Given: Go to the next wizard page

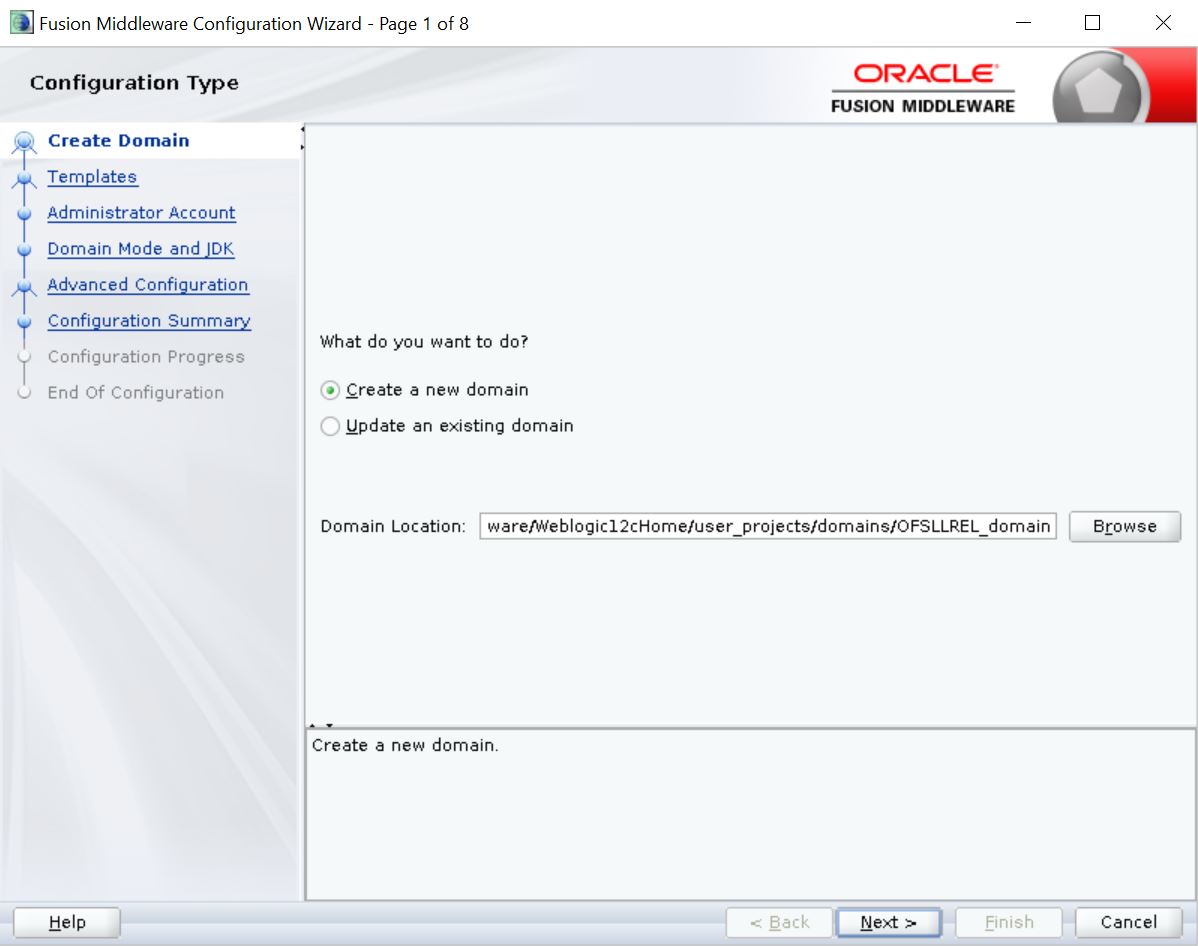Looking at the screenshot, I should 889,922.
